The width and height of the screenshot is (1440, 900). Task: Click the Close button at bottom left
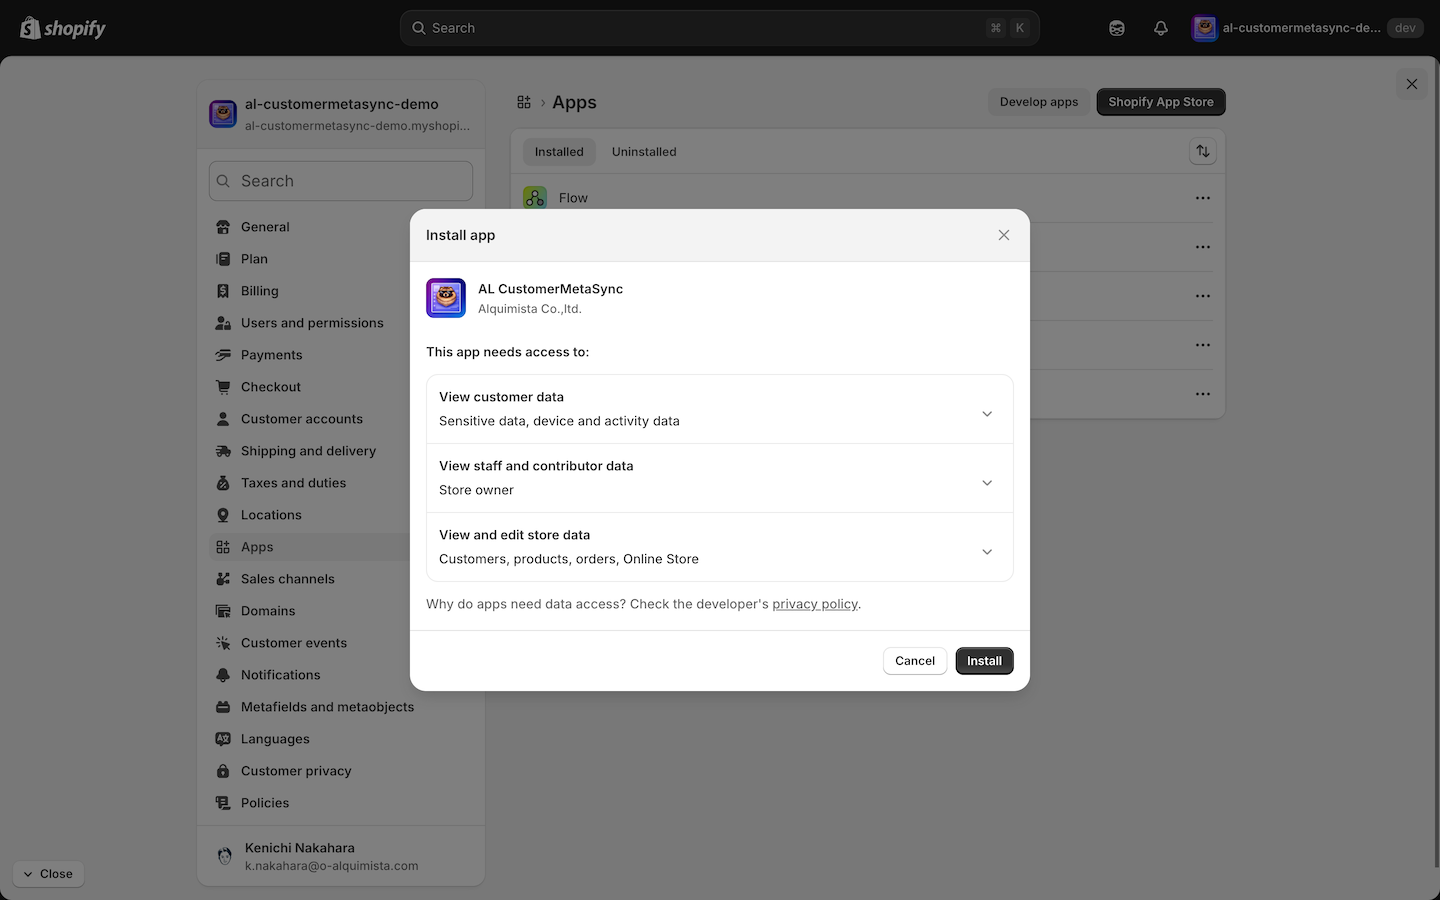click(48, 874)
